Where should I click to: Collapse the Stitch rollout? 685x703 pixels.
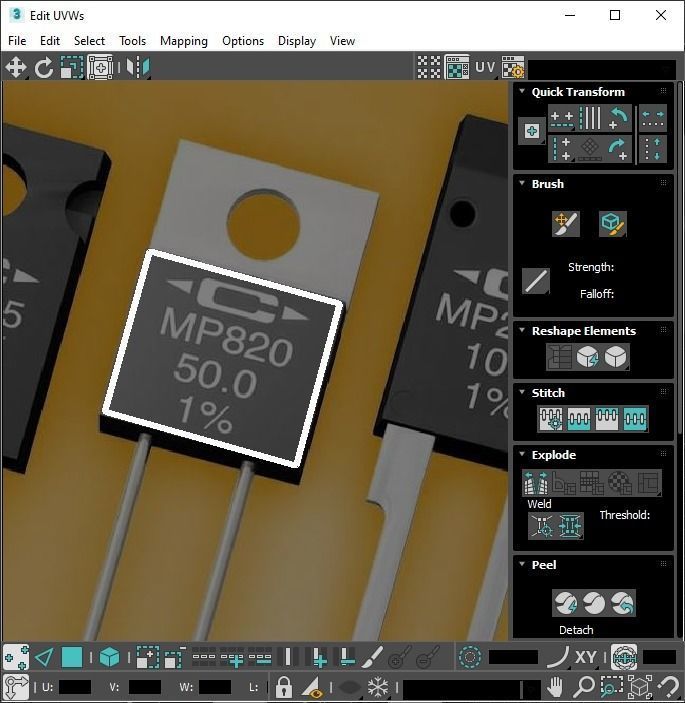[522, 392]
